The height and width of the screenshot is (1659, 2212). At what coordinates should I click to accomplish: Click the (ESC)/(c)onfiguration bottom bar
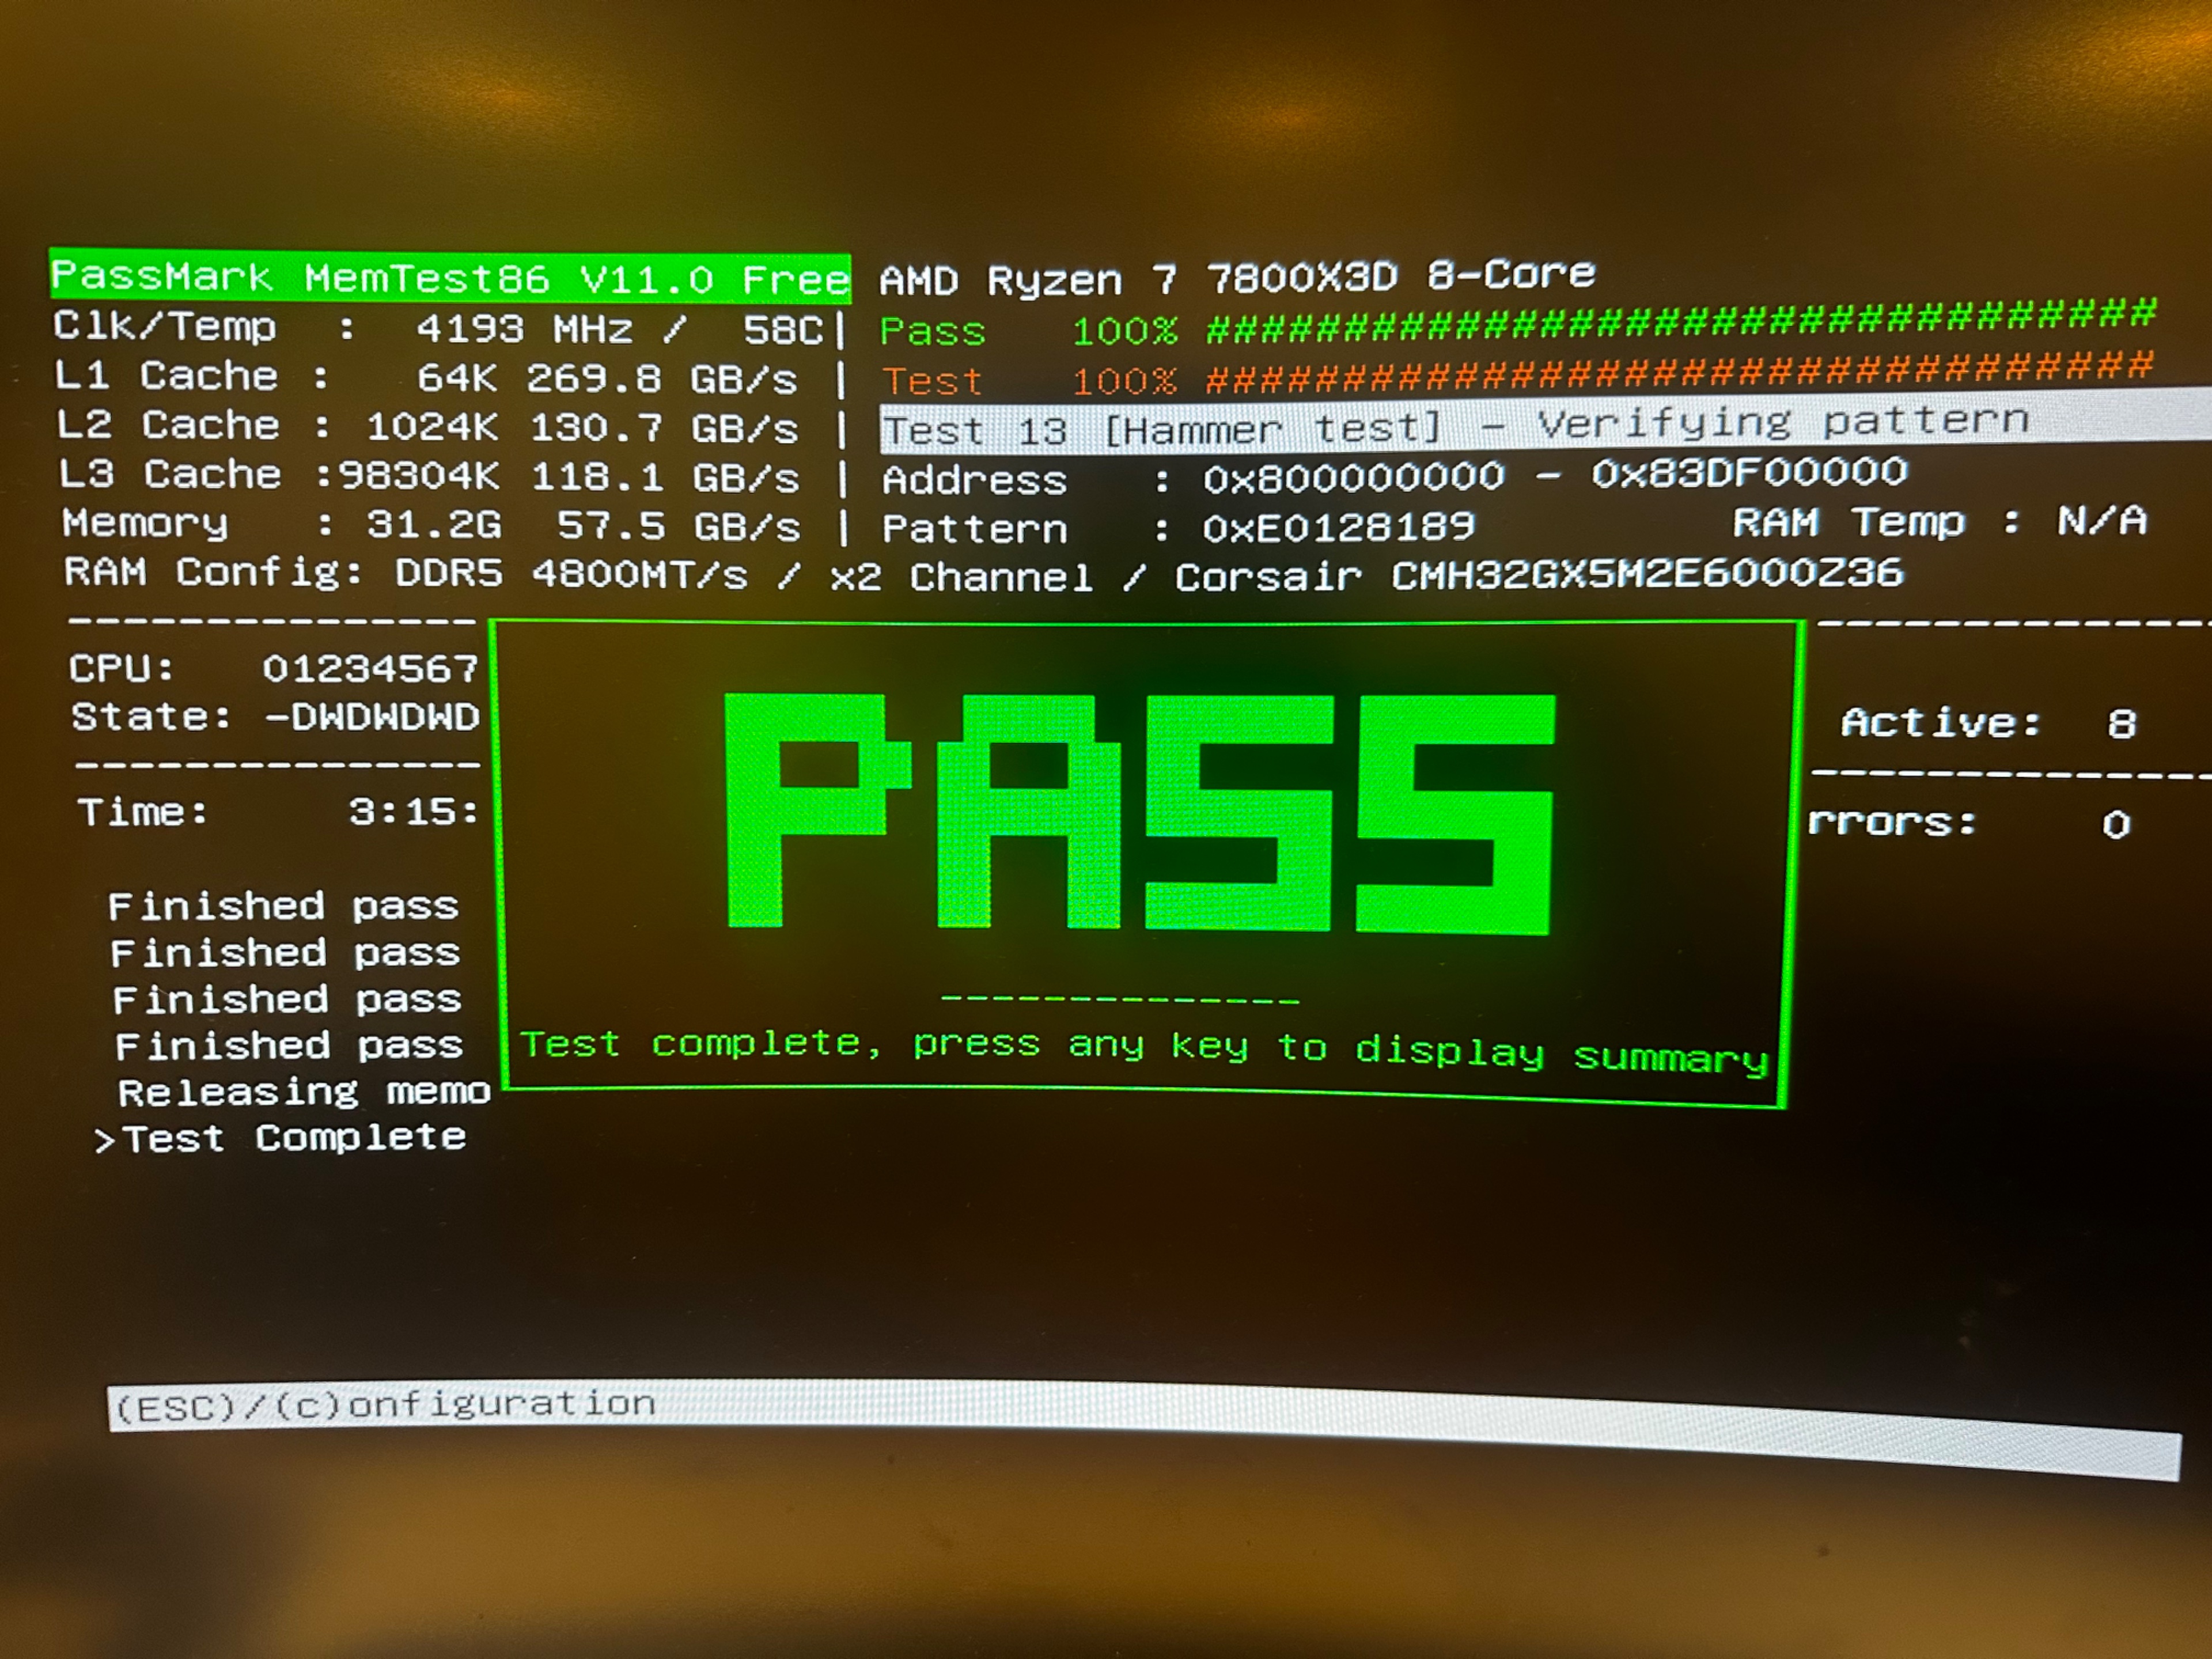(385, 1405)
